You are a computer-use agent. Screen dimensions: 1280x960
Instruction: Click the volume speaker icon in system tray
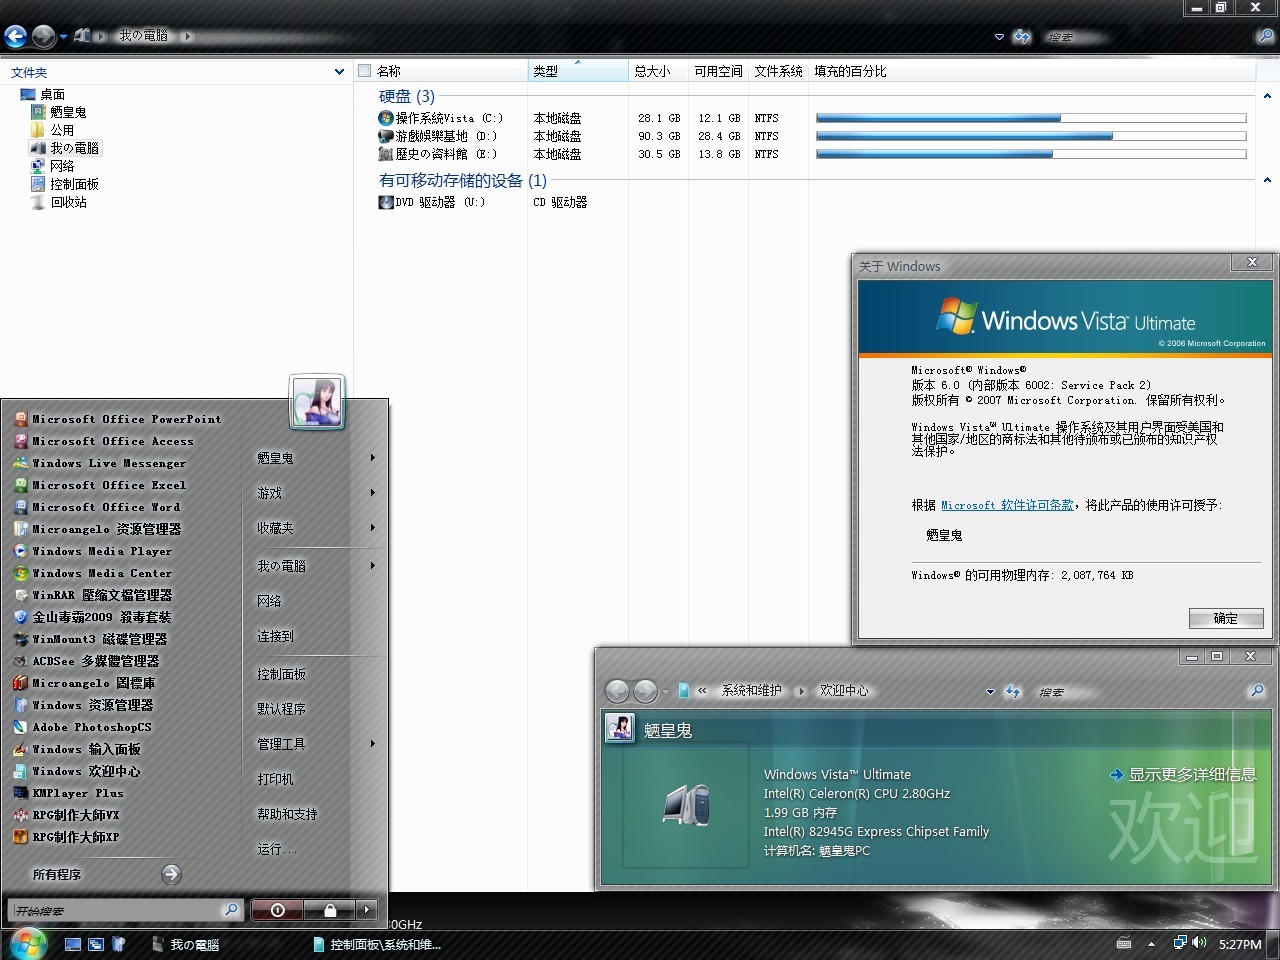point(1200,943)
